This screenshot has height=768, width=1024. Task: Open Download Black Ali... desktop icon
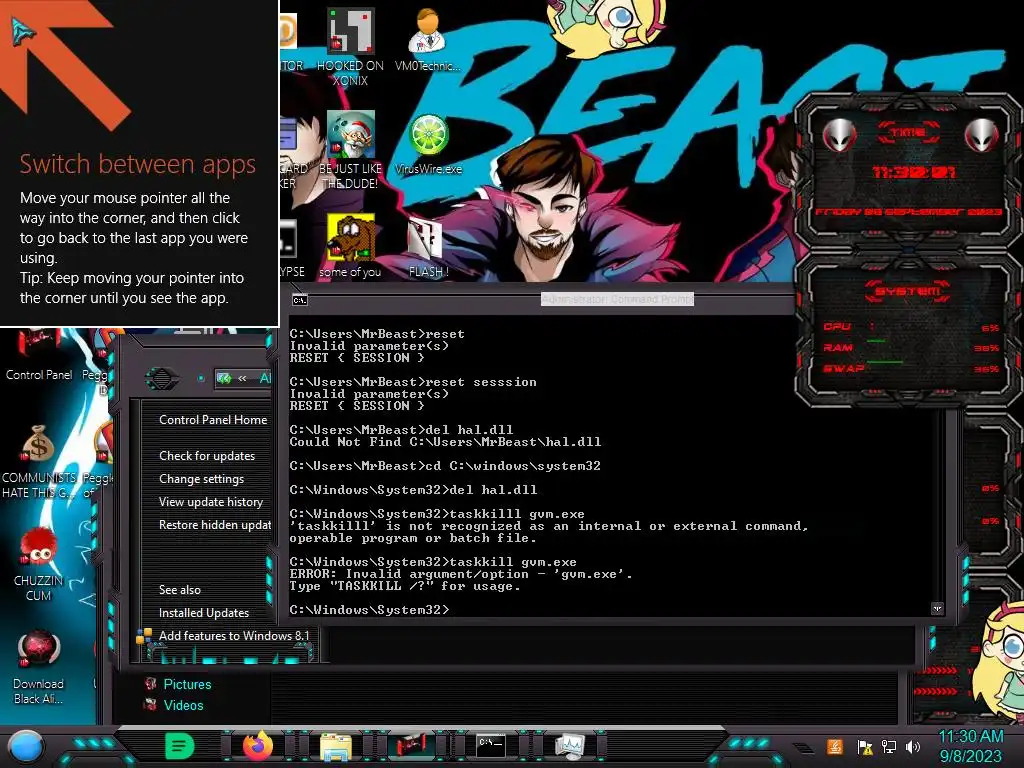[39, 667]
